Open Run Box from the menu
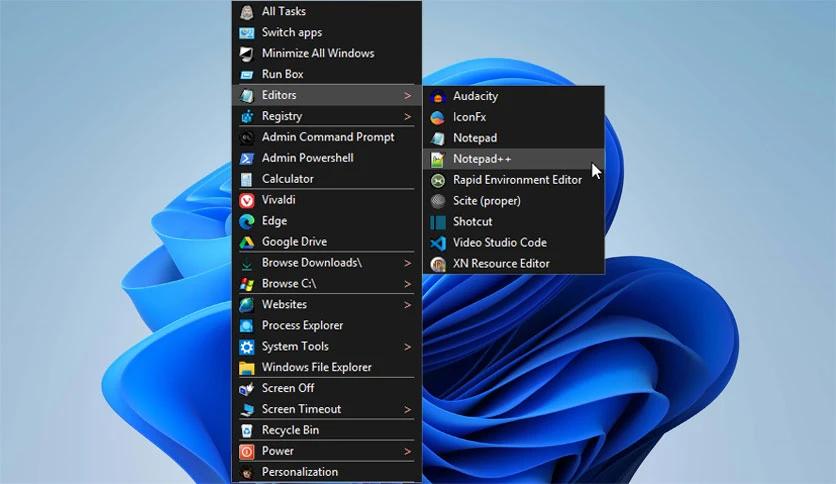 pos(327,74)
